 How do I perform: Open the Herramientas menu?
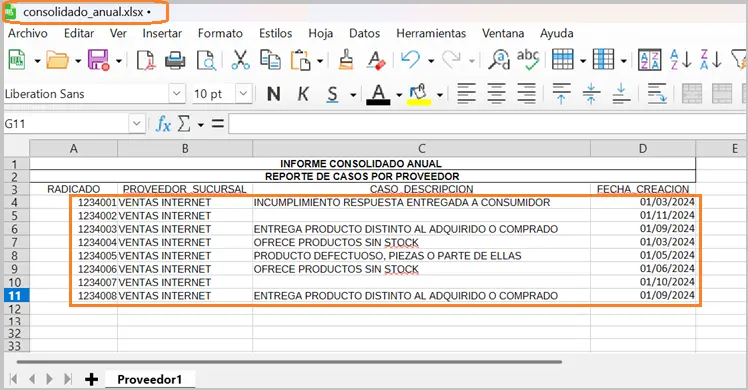pos(431,33)
